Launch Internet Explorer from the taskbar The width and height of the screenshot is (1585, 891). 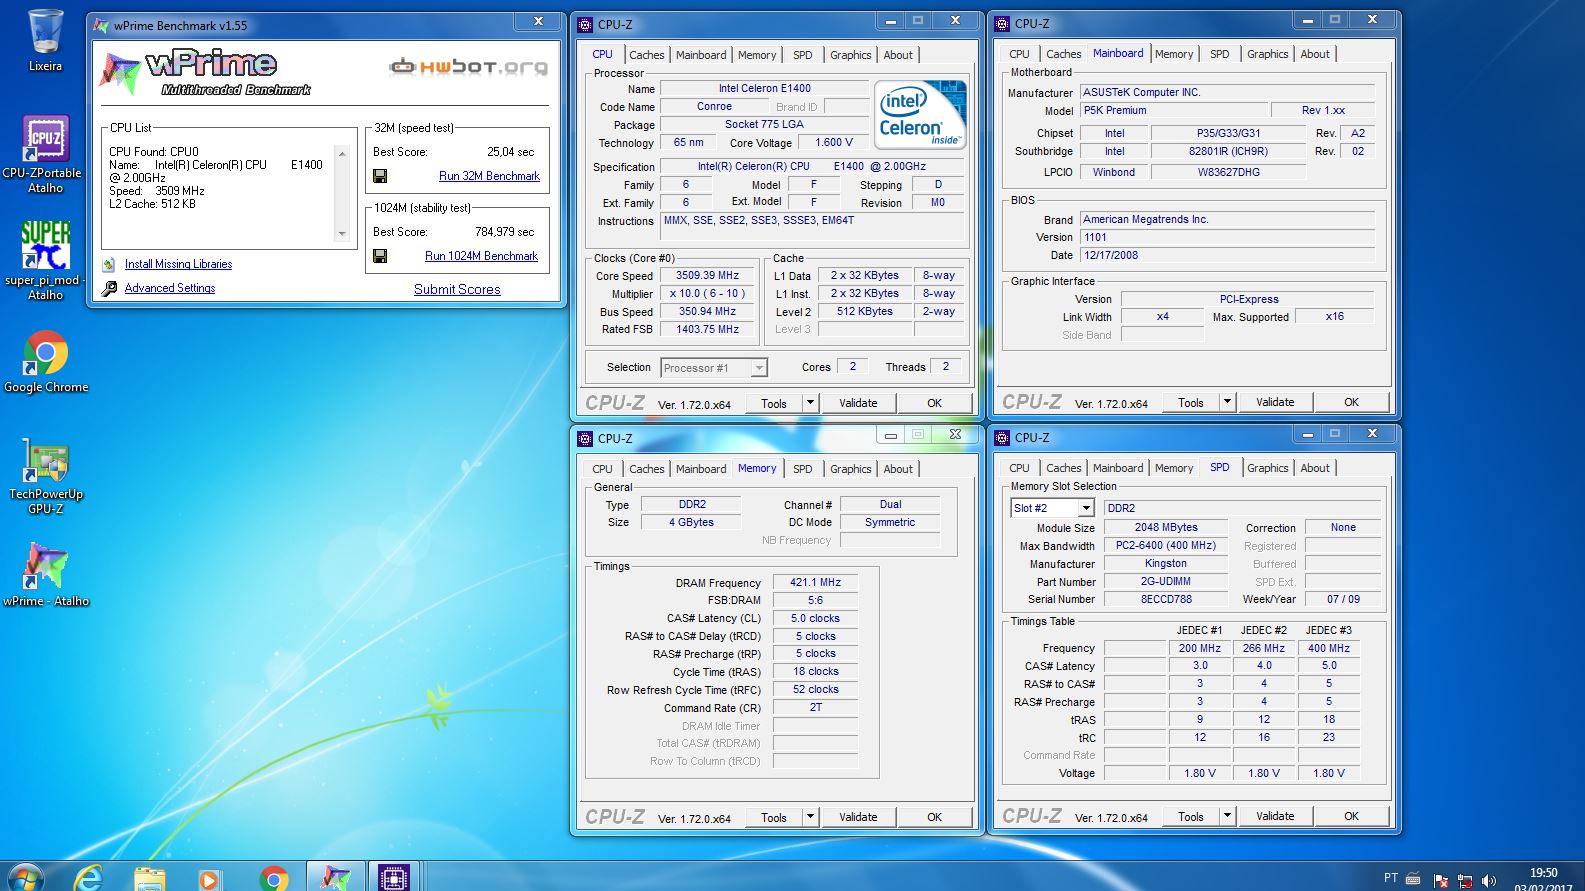[89, 879]
